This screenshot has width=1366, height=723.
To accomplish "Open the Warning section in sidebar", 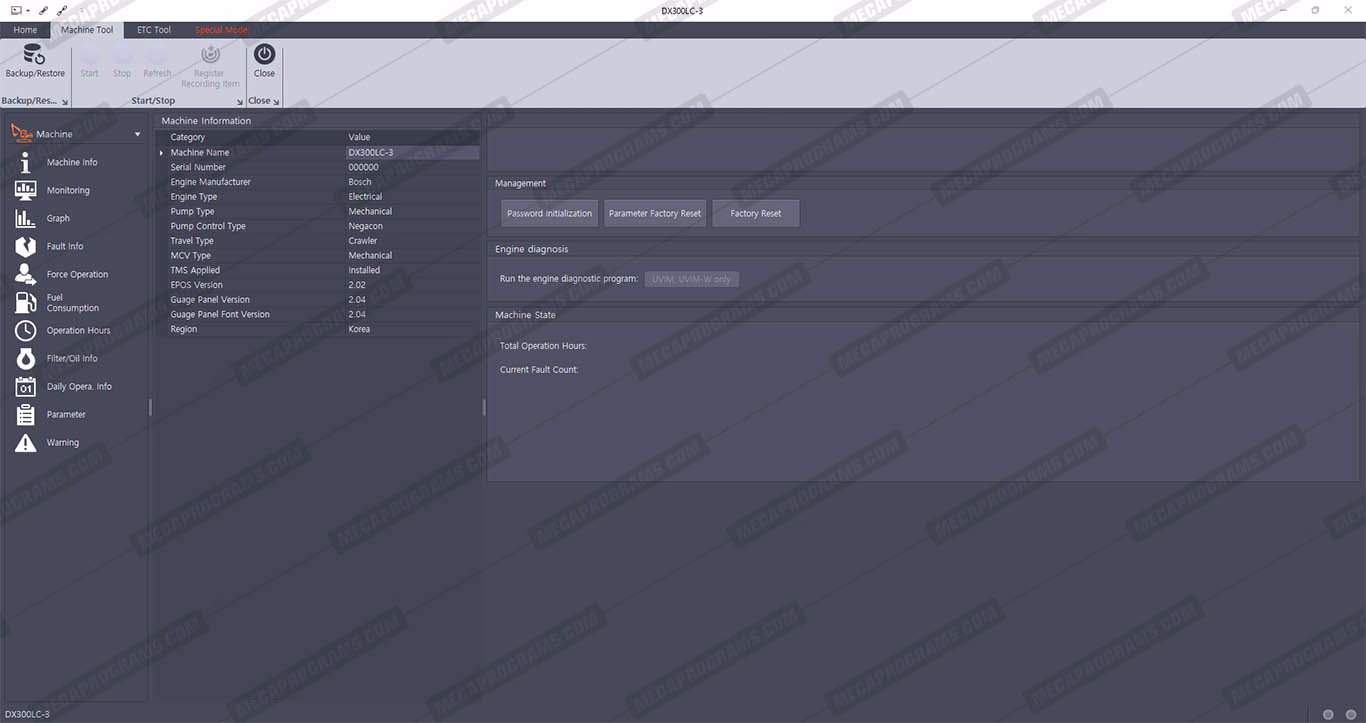I will (62, 442).
